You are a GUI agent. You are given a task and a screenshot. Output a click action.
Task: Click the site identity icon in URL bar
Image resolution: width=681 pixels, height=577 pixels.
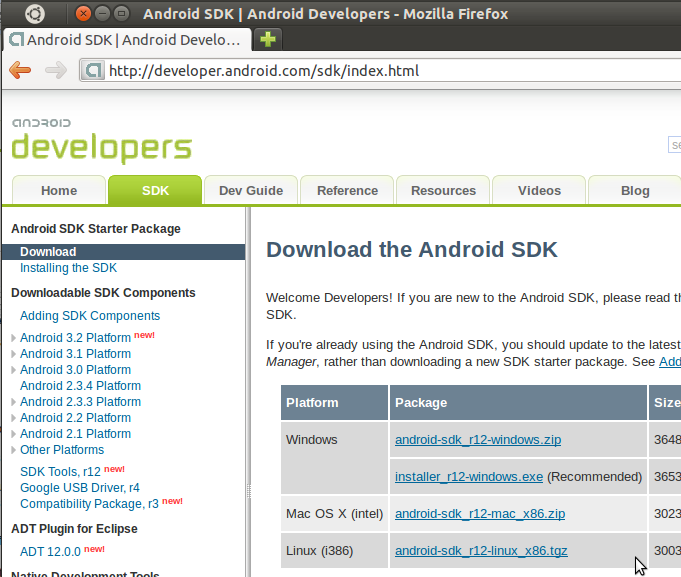coord(93,70)
